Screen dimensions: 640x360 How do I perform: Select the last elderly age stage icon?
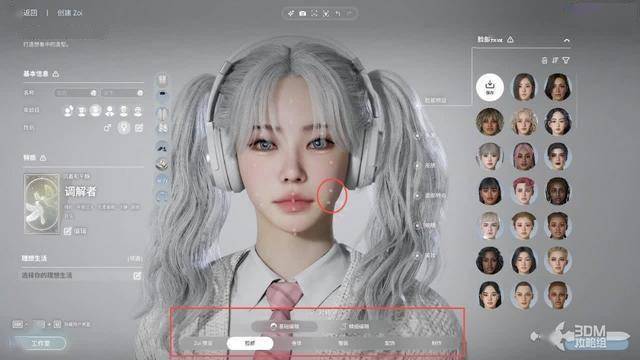point(138,111)
